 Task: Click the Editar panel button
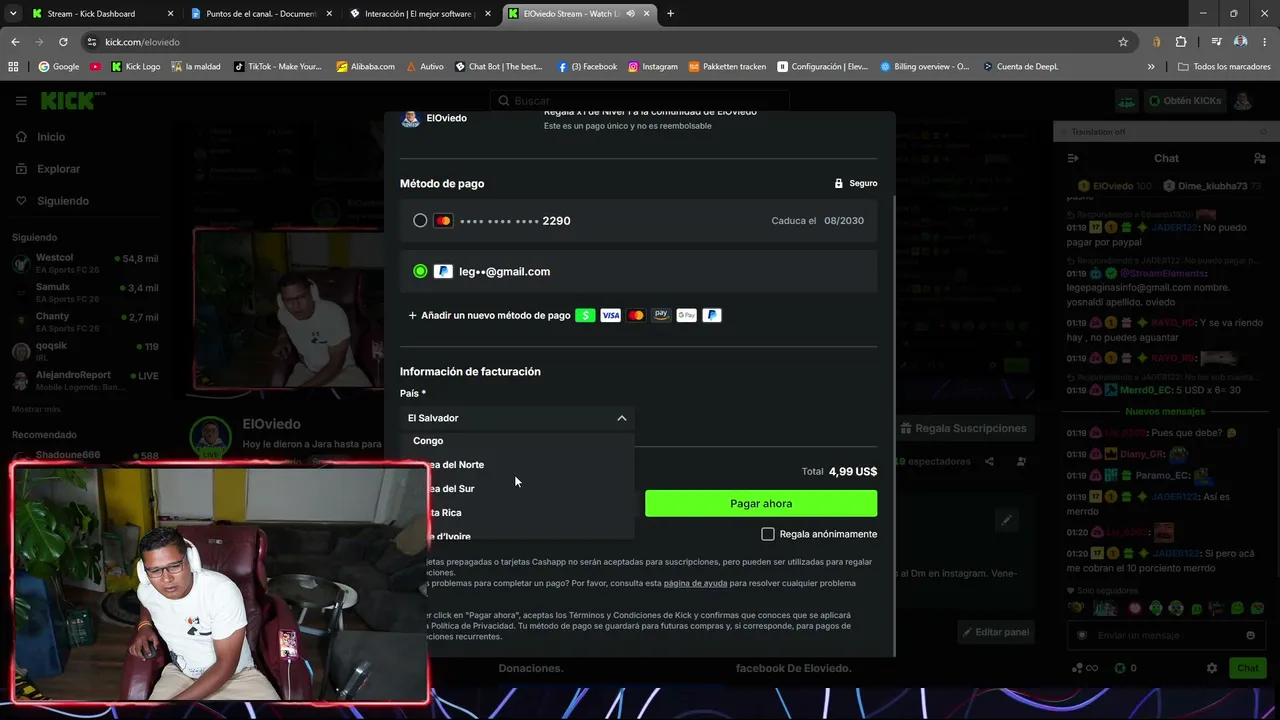(x=994, y=632)
